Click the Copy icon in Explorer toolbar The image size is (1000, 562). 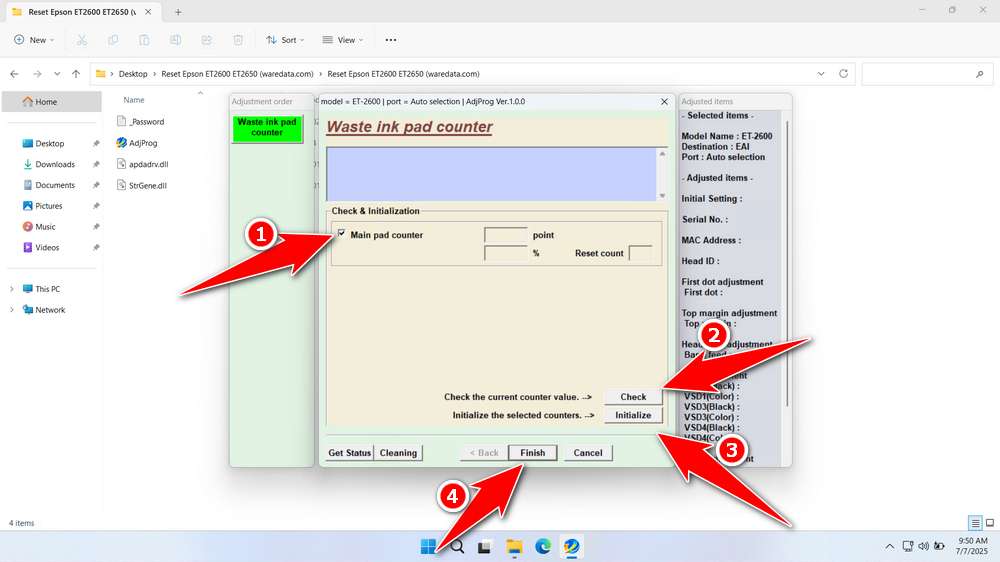click(x=113, y=40)
